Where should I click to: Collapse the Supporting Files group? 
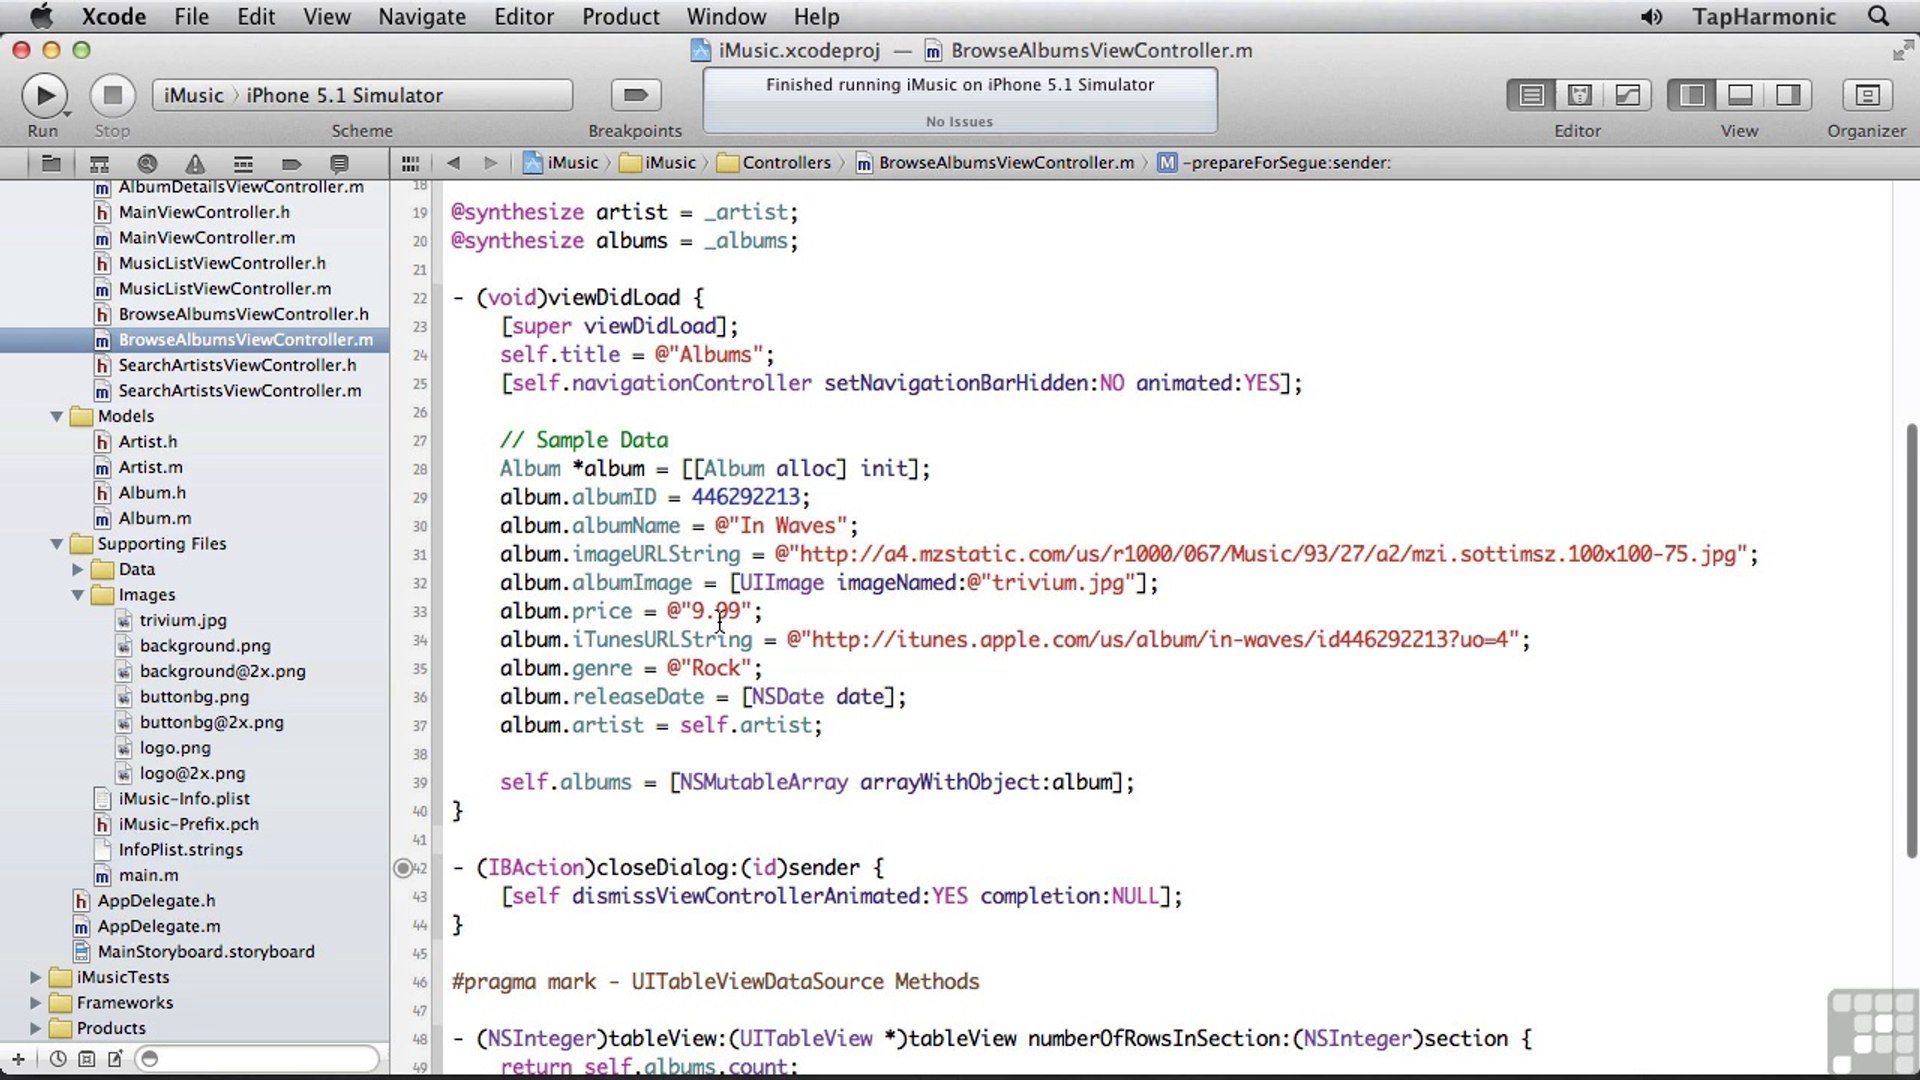[57, 544]
